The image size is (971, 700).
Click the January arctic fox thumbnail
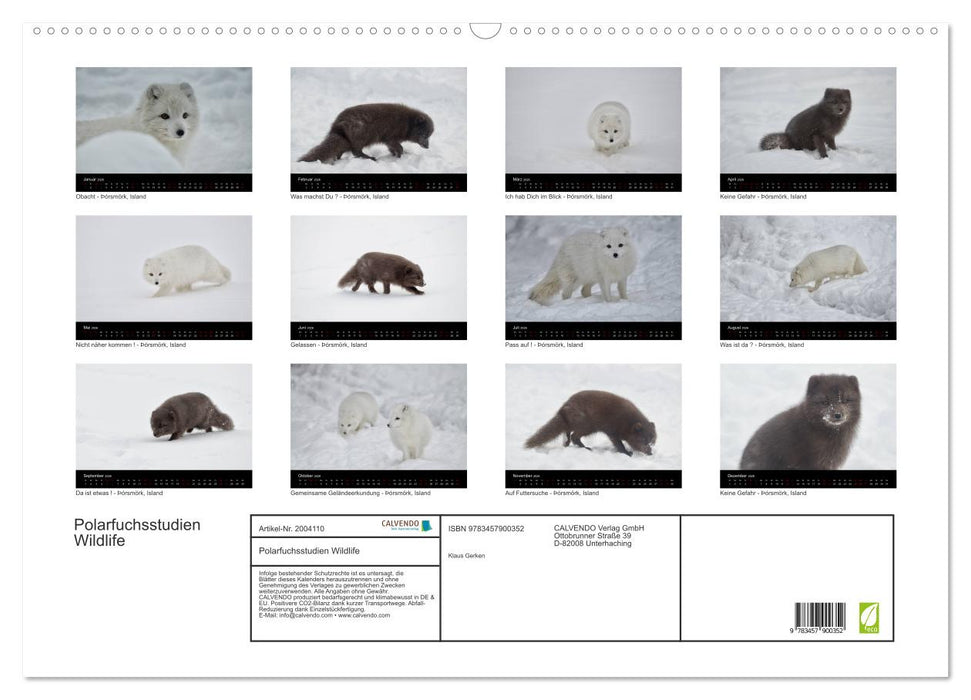point(163,120)
